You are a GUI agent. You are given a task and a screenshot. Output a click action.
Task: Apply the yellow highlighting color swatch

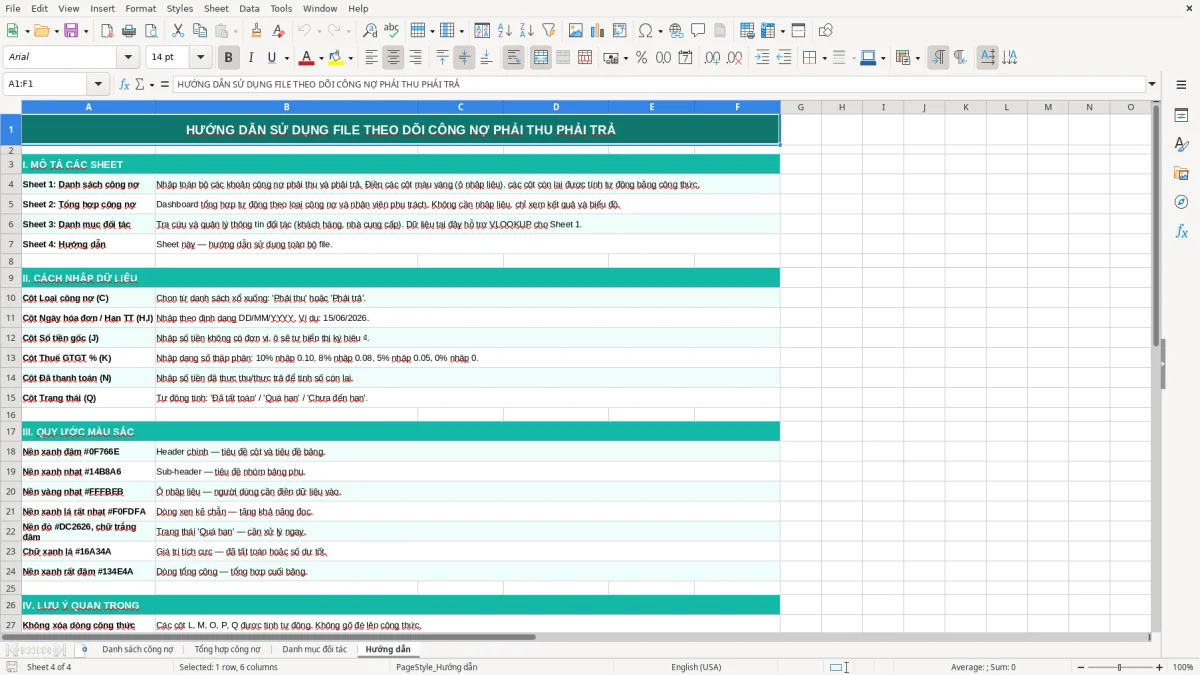(336, 58)
